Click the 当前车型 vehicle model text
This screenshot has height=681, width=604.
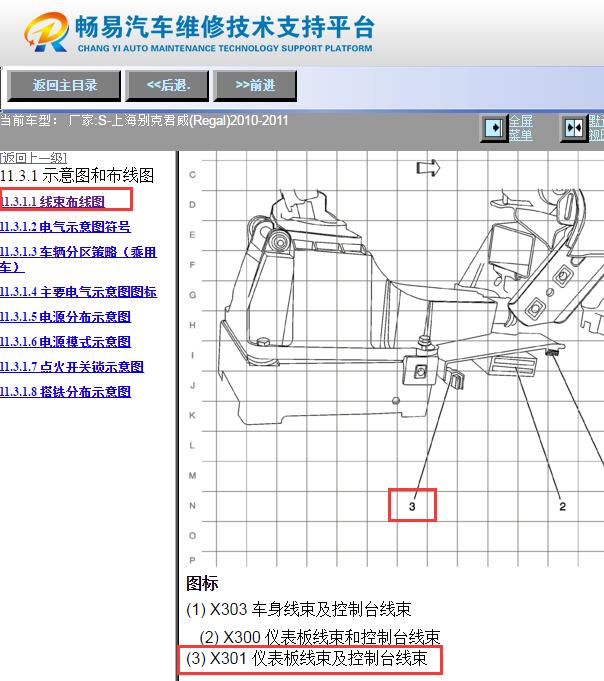click(x=144, y=120)
